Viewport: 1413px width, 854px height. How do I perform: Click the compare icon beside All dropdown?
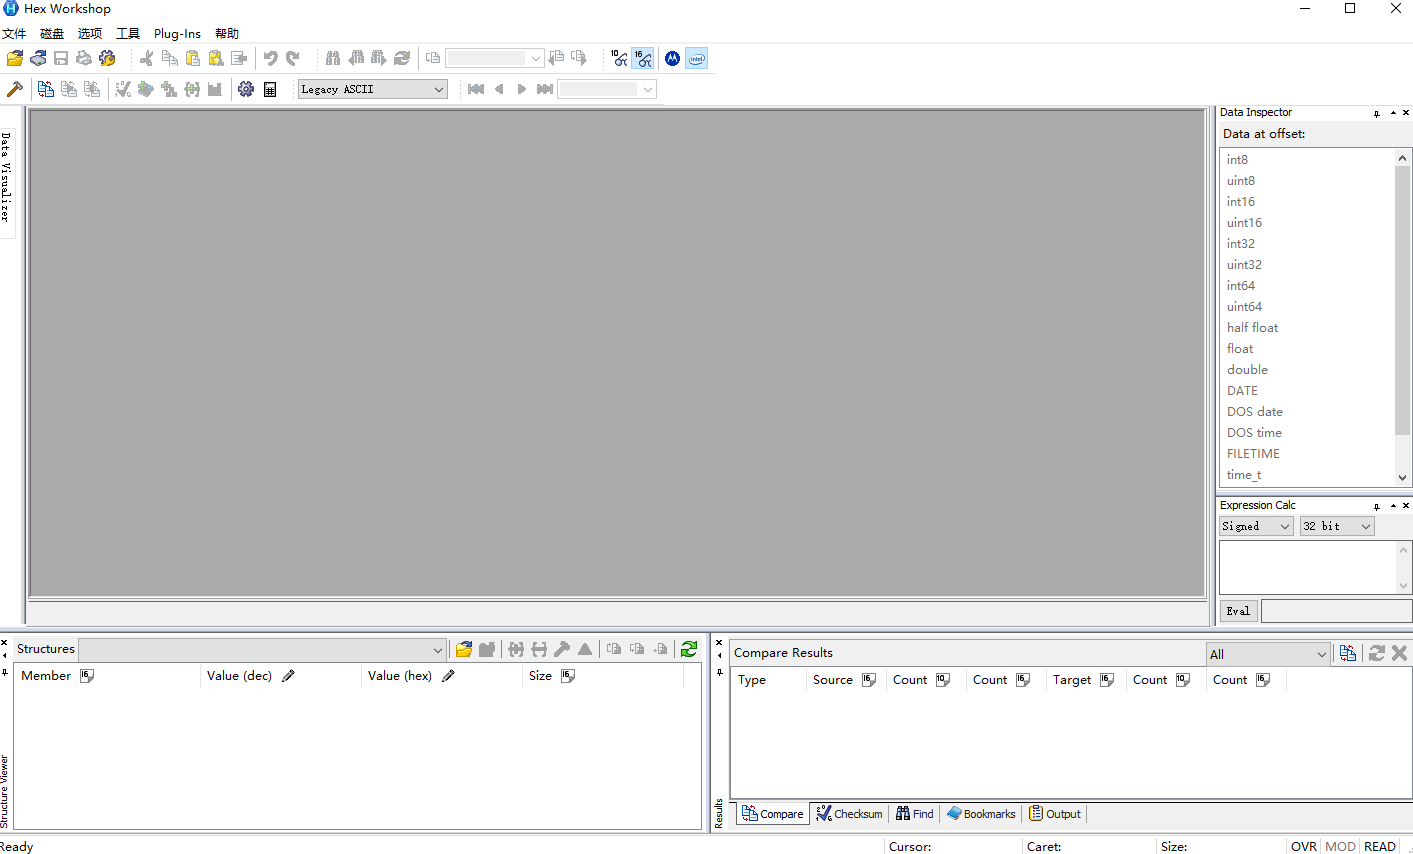(x=1348, y=653)
